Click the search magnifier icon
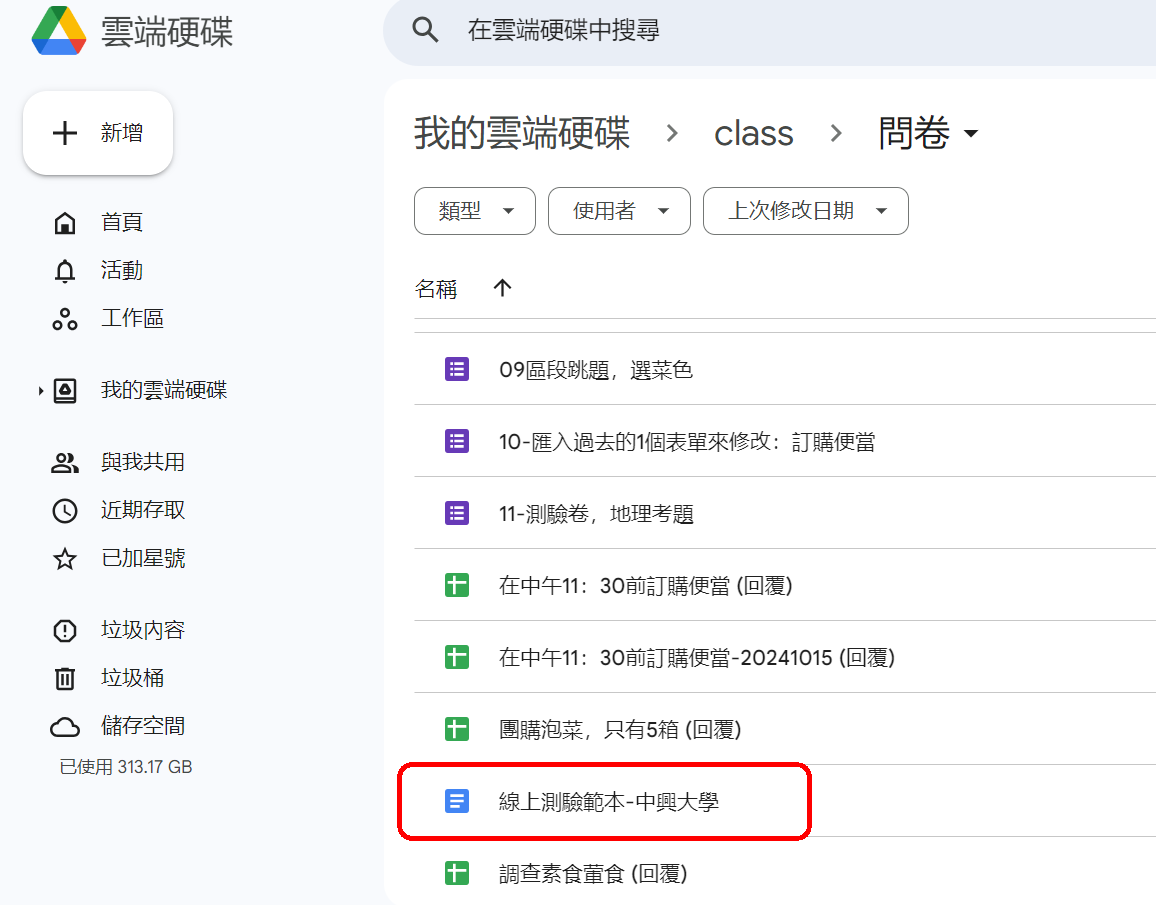This screenshot has width=1156, height=905. coord(425,30)
